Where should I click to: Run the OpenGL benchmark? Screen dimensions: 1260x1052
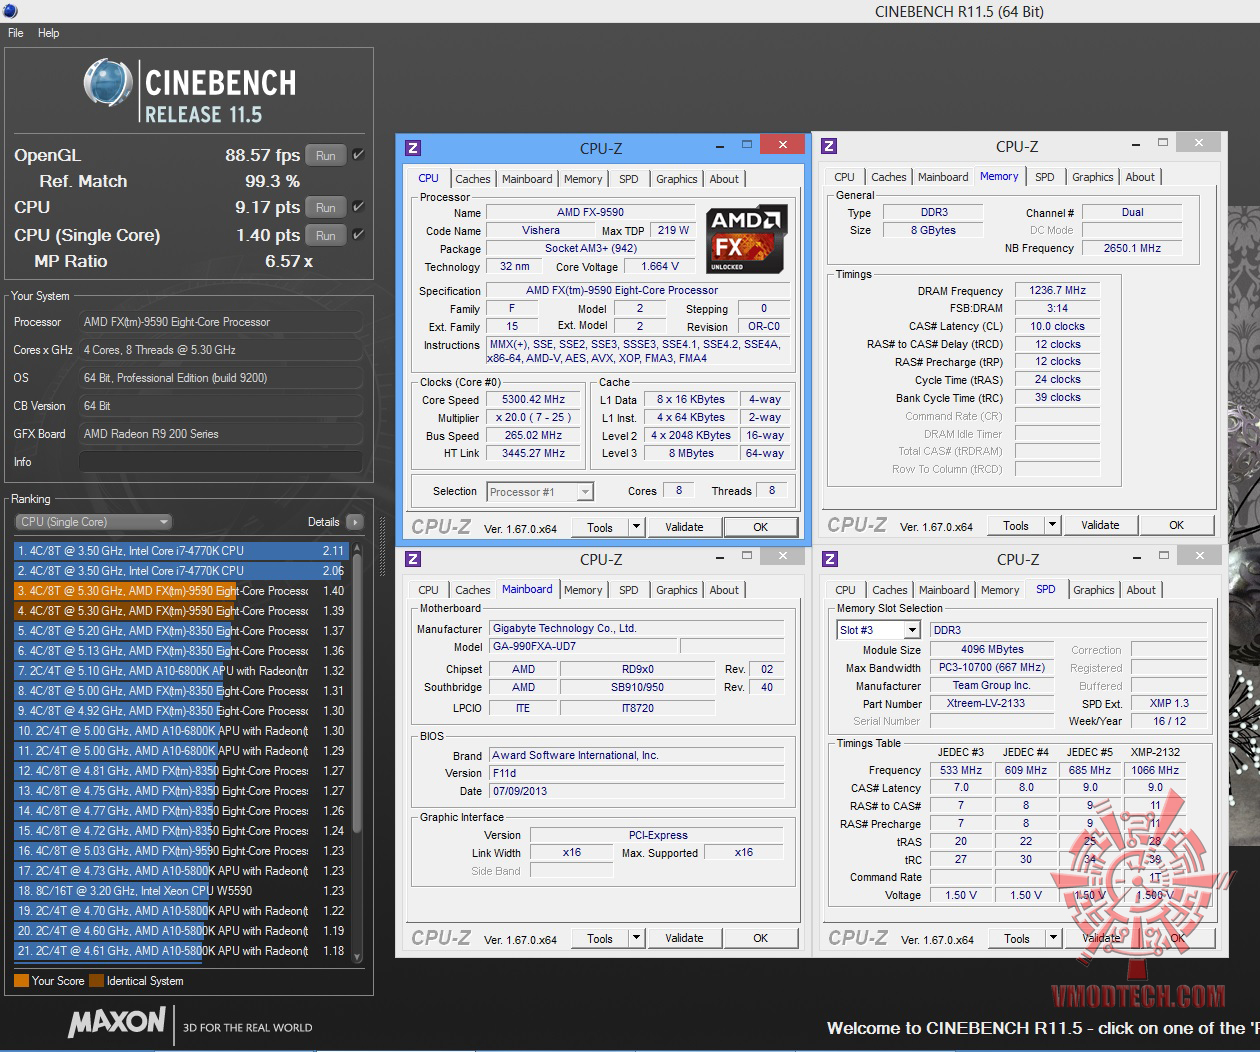pos(326,155)
